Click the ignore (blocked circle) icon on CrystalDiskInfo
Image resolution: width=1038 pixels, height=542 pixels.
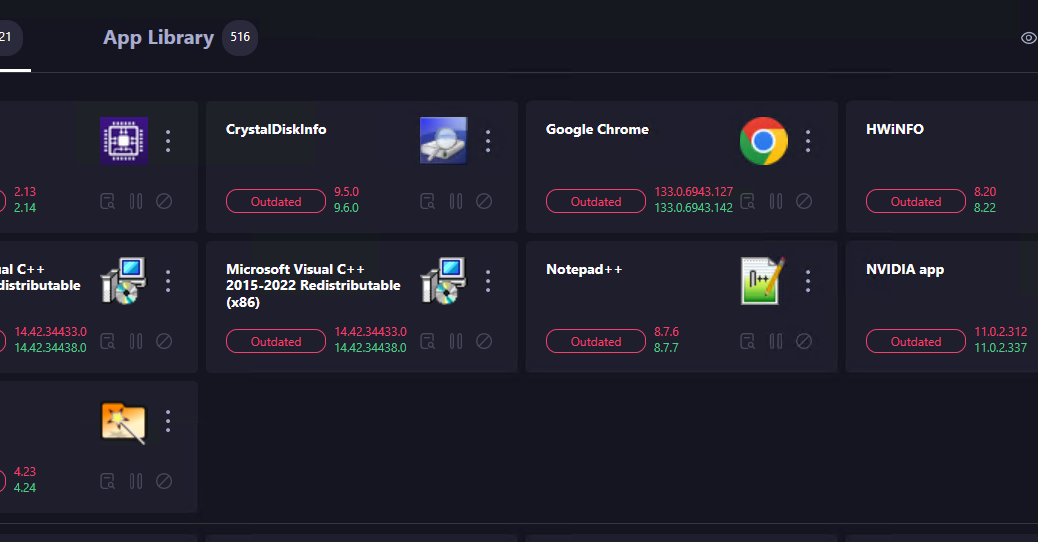(x=484, y=201)
